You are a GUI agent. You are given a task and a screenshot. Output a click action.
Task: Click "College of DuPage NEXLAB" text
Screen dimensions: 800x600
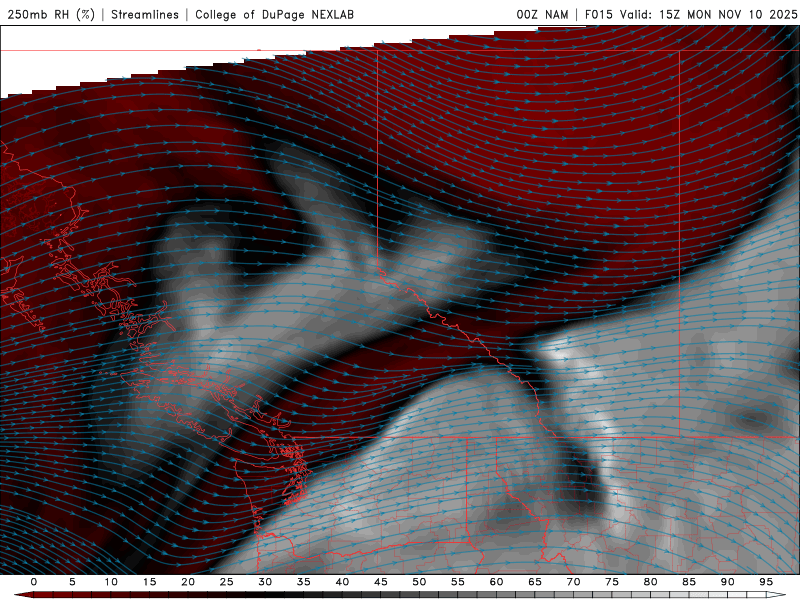(274, 14)
